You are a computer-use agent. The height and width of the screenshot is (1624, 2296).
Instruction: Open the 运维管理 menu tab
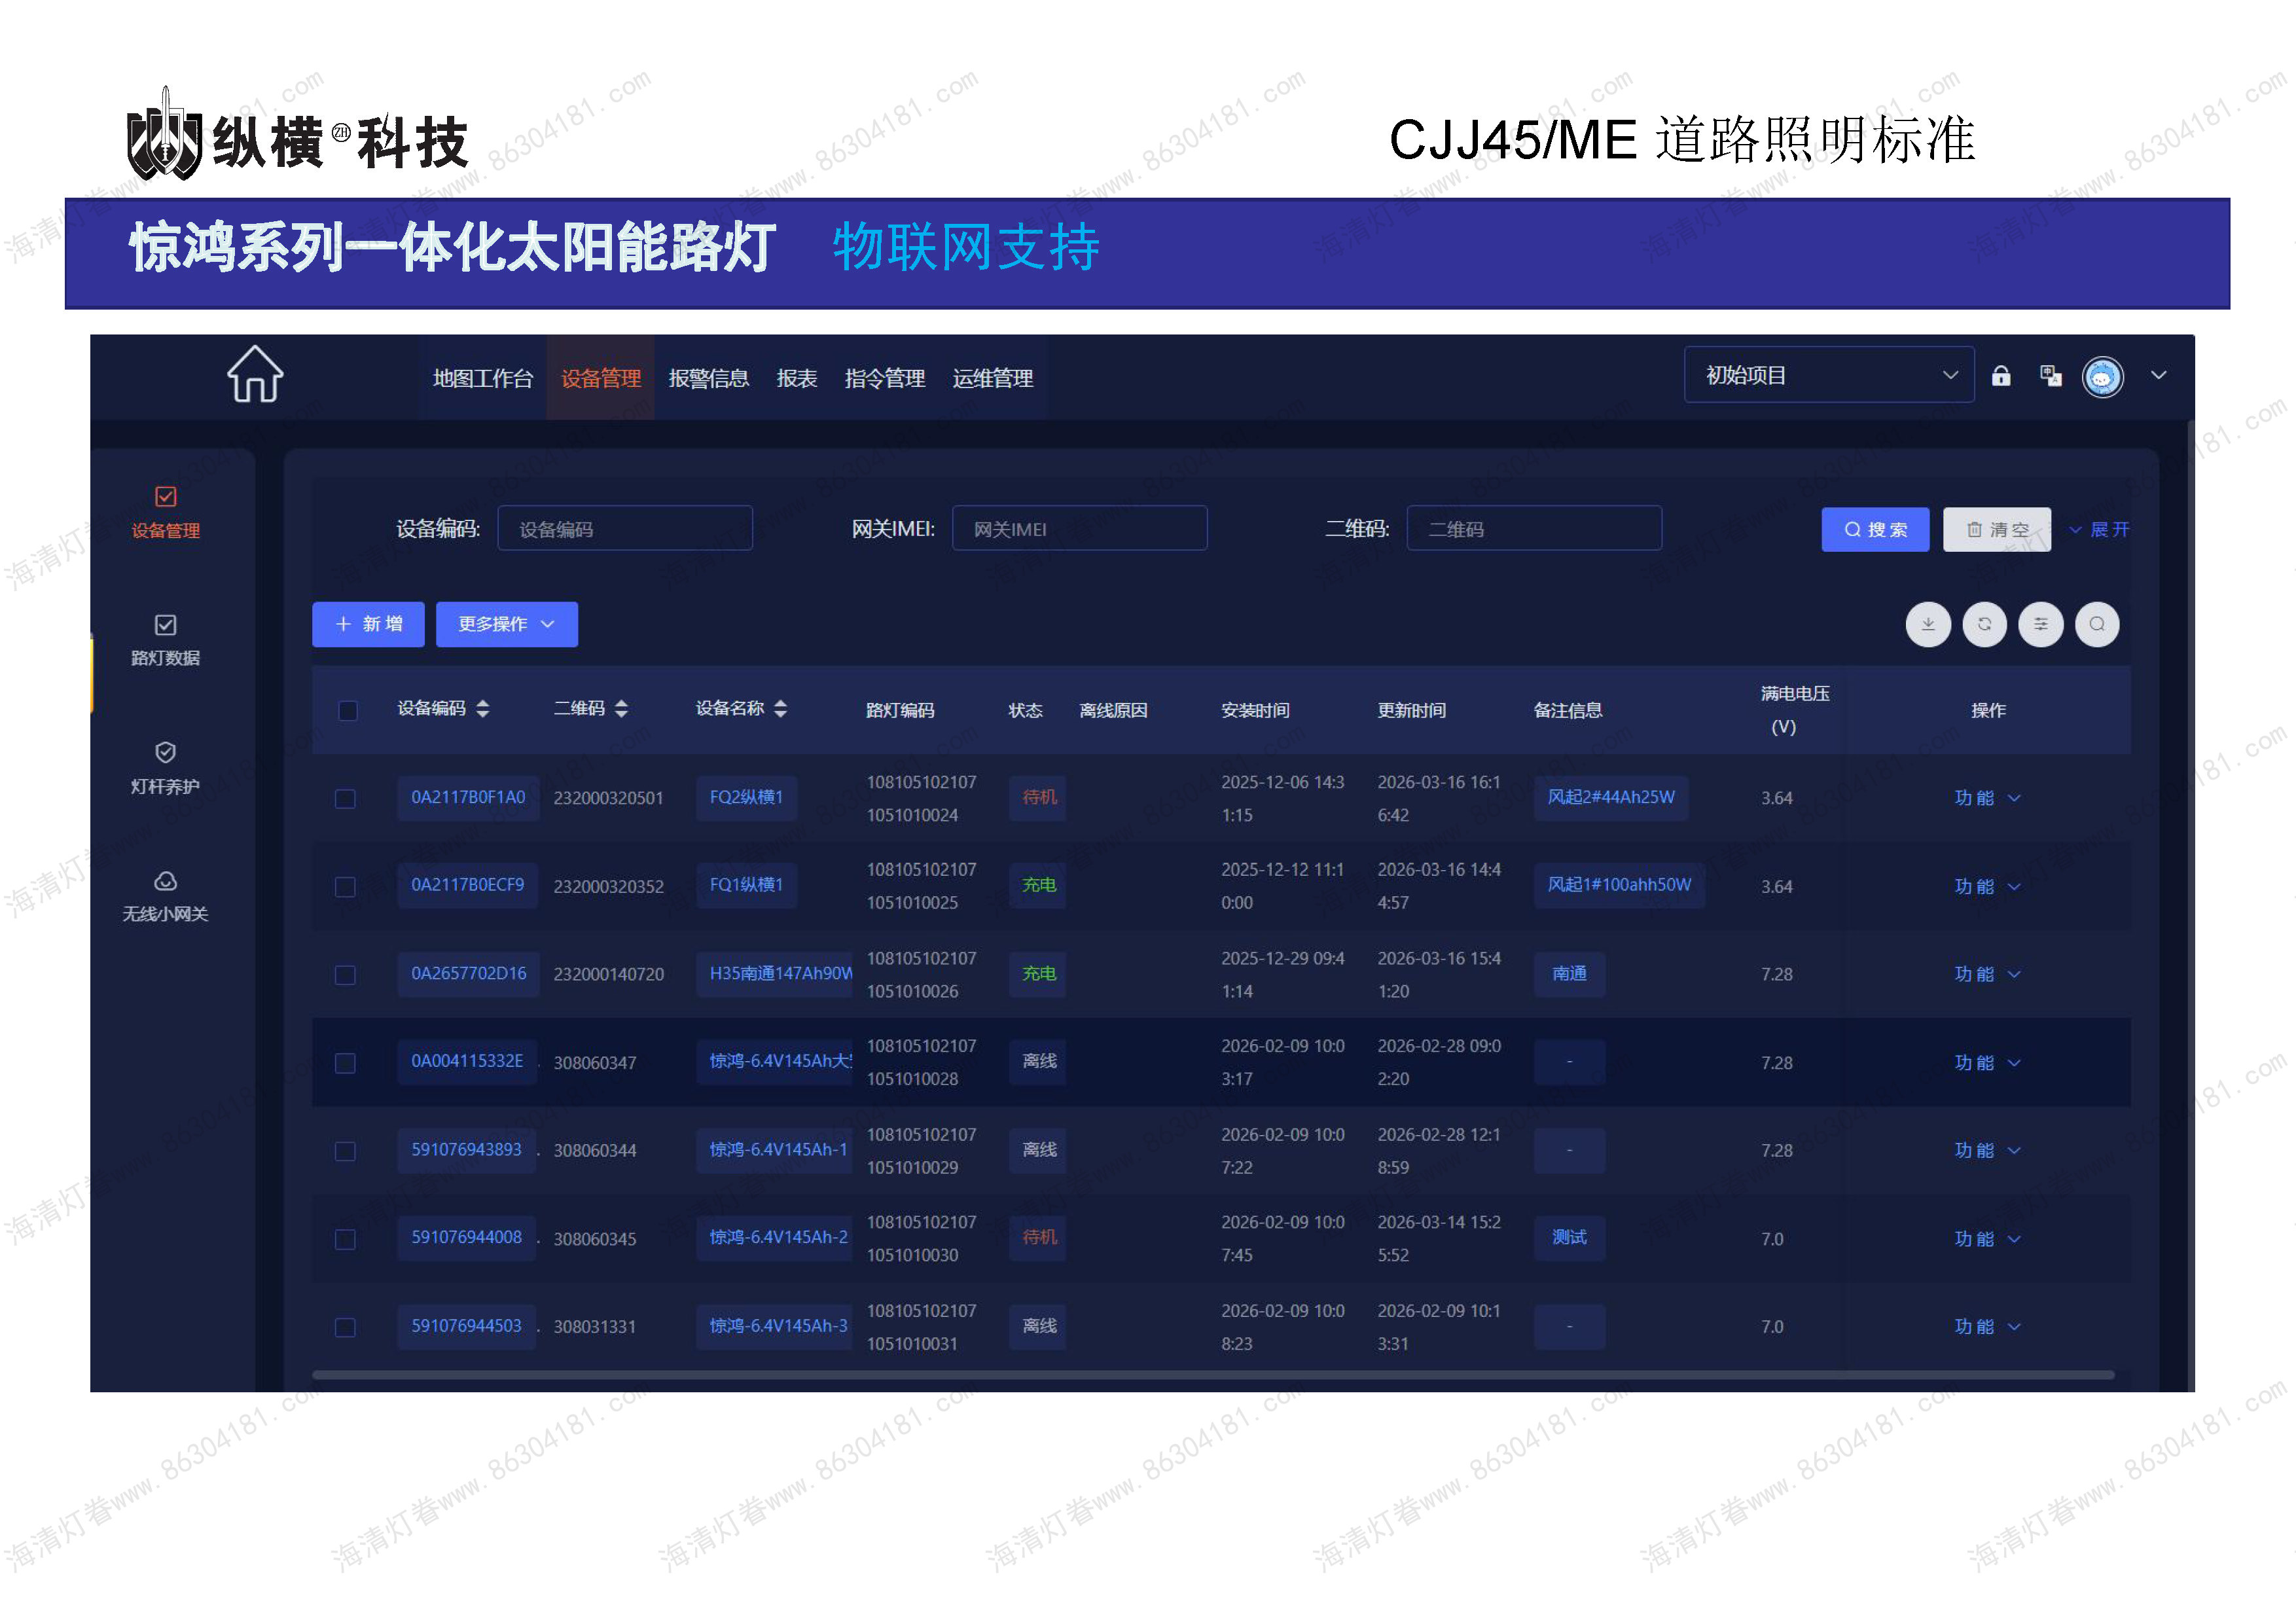992,379
